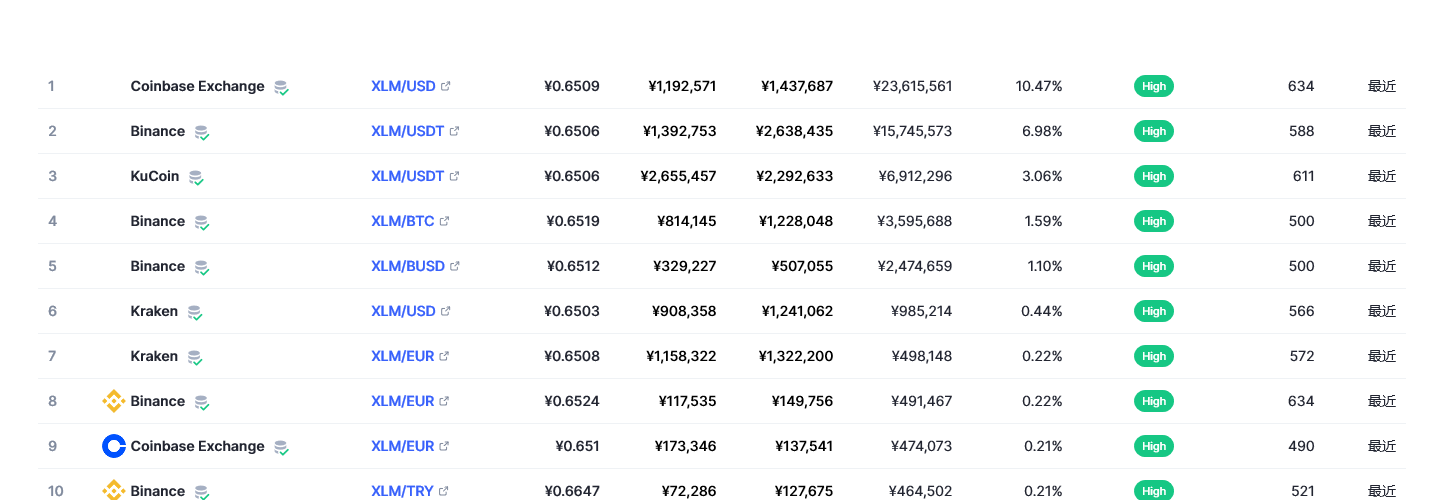Viewport: 1450px width, 500px height.
Task: Open the XLM/EUR pair on Kraken, row 7
Action: [402, 356]
